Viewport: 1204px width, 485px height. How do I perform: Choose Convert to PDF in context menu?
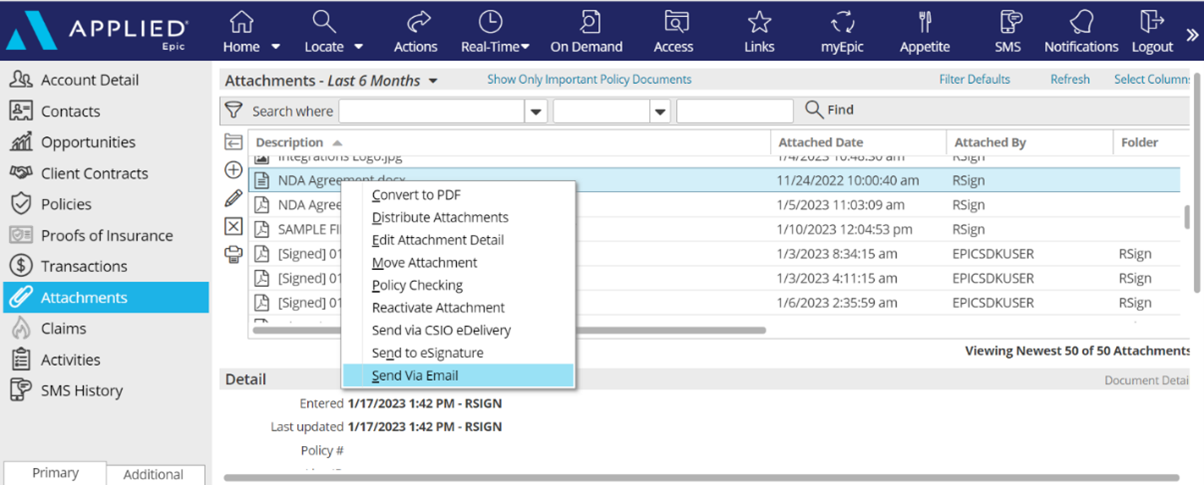pos(416,195)
